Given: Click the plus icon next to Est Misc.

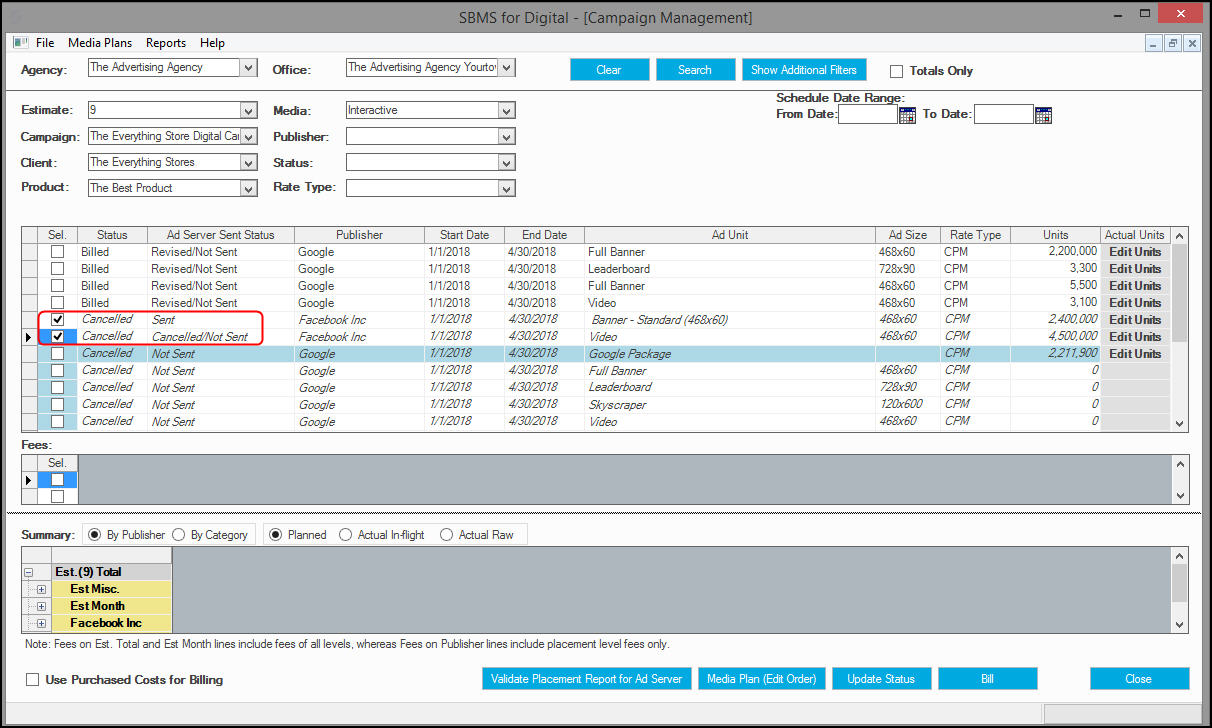Looking at the screenshot, I should point(41,589).
